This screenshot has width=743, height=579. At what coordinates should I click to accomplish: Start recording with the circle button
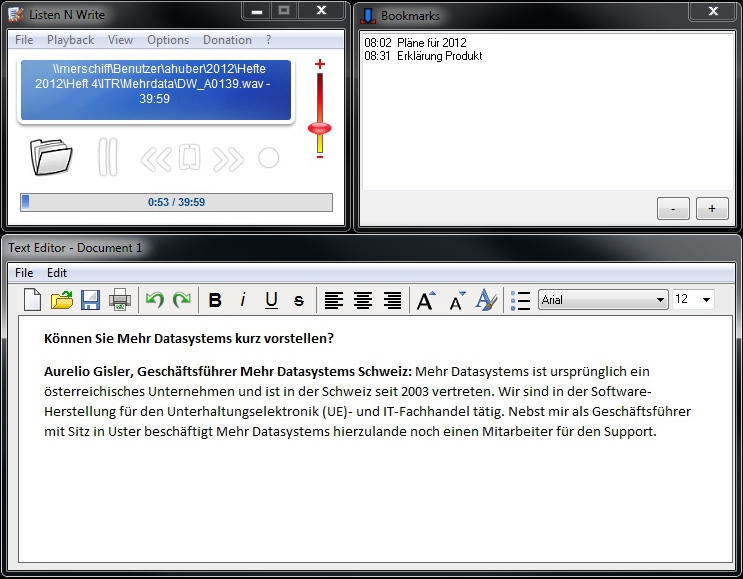coord(269,158)
